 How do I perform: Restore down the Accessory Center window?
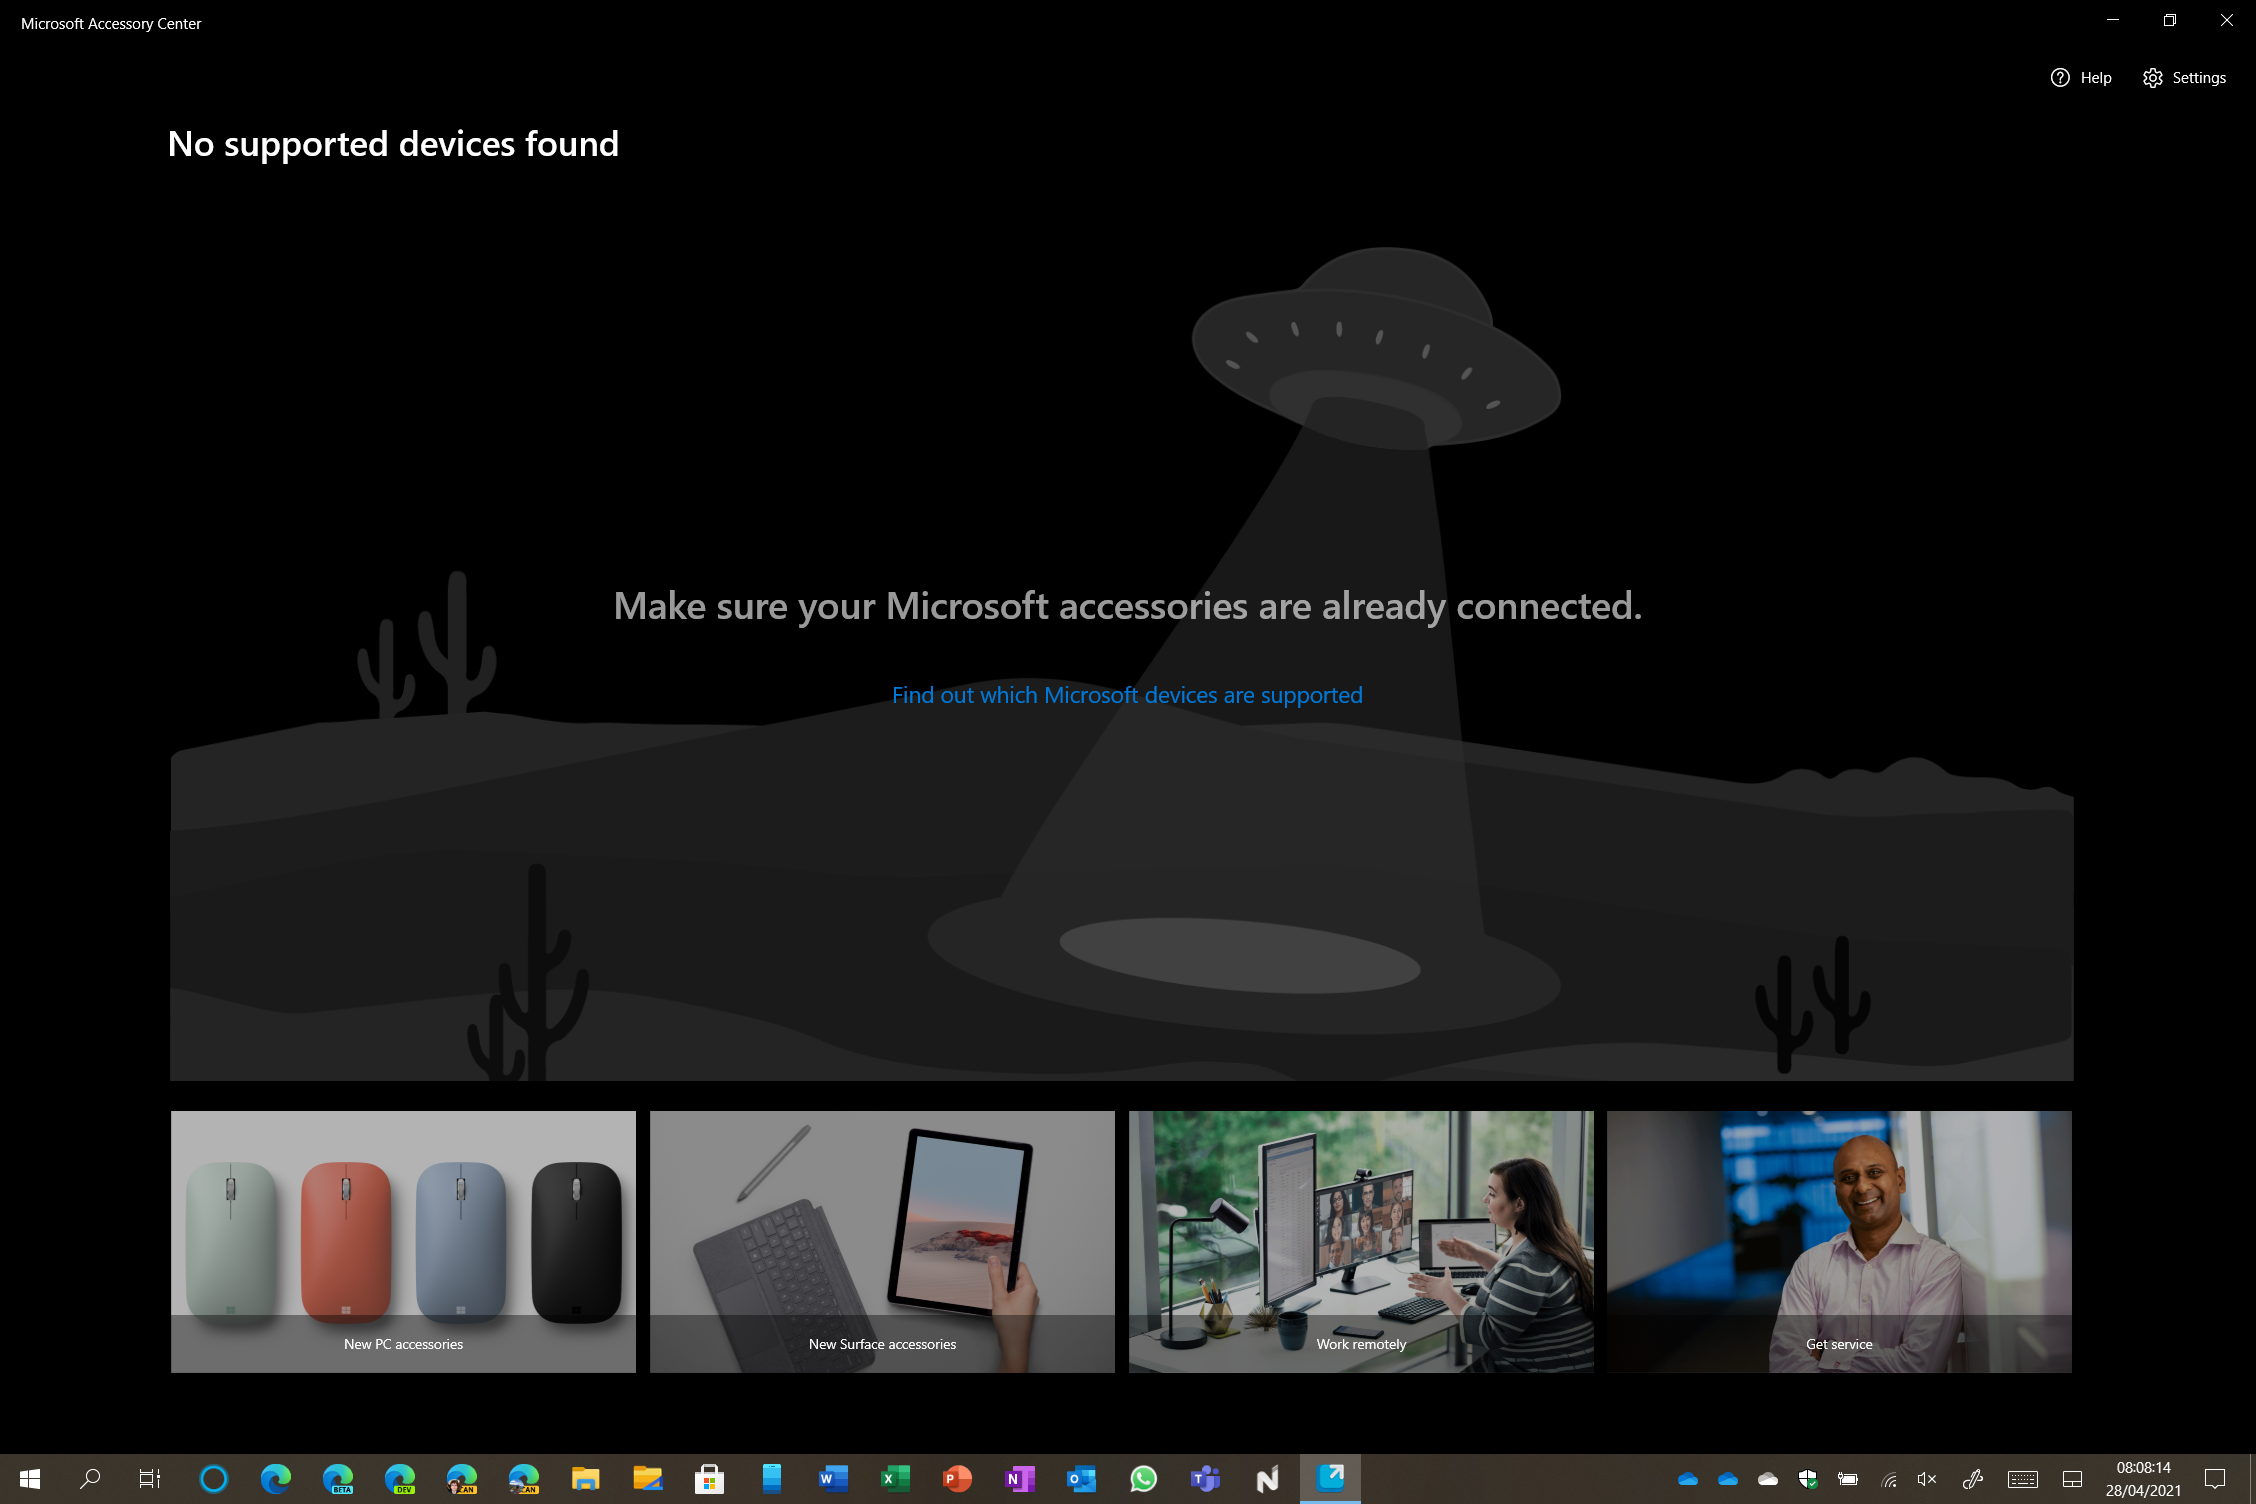point(2170,20)
